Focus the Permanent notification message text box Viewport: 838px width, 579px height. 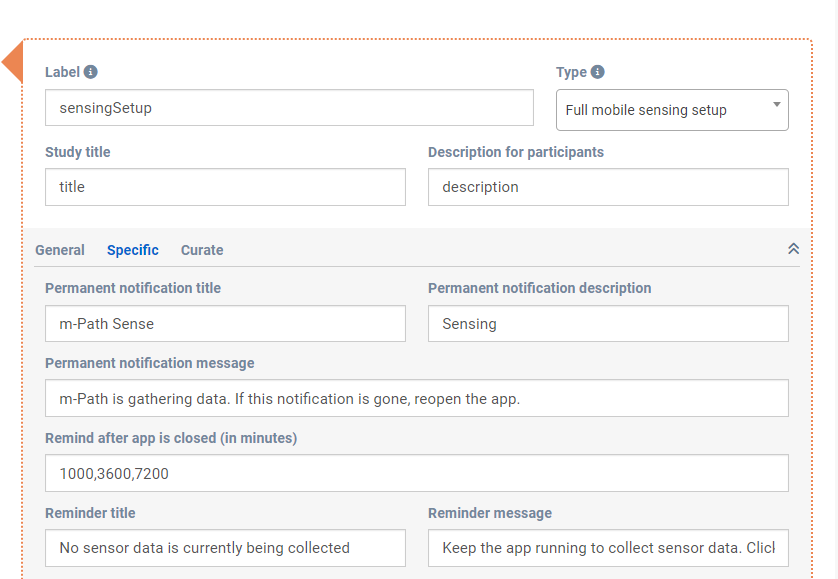416,398
